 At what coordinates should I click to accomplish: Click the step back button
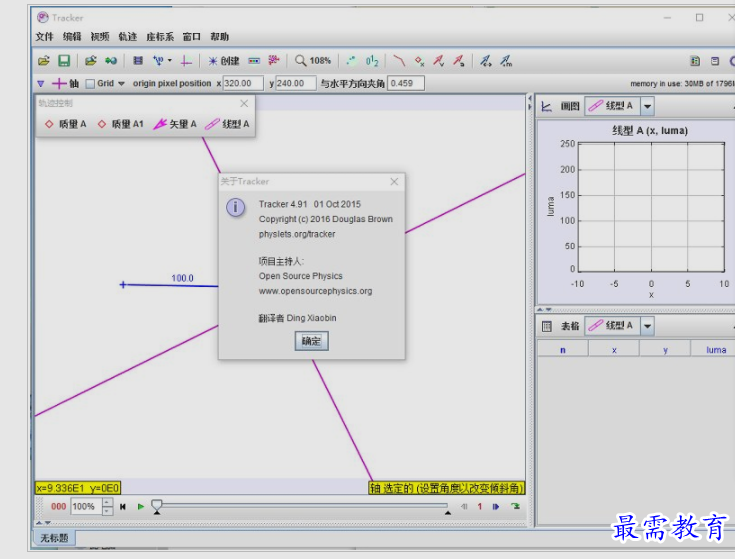(x=464, y=506)
